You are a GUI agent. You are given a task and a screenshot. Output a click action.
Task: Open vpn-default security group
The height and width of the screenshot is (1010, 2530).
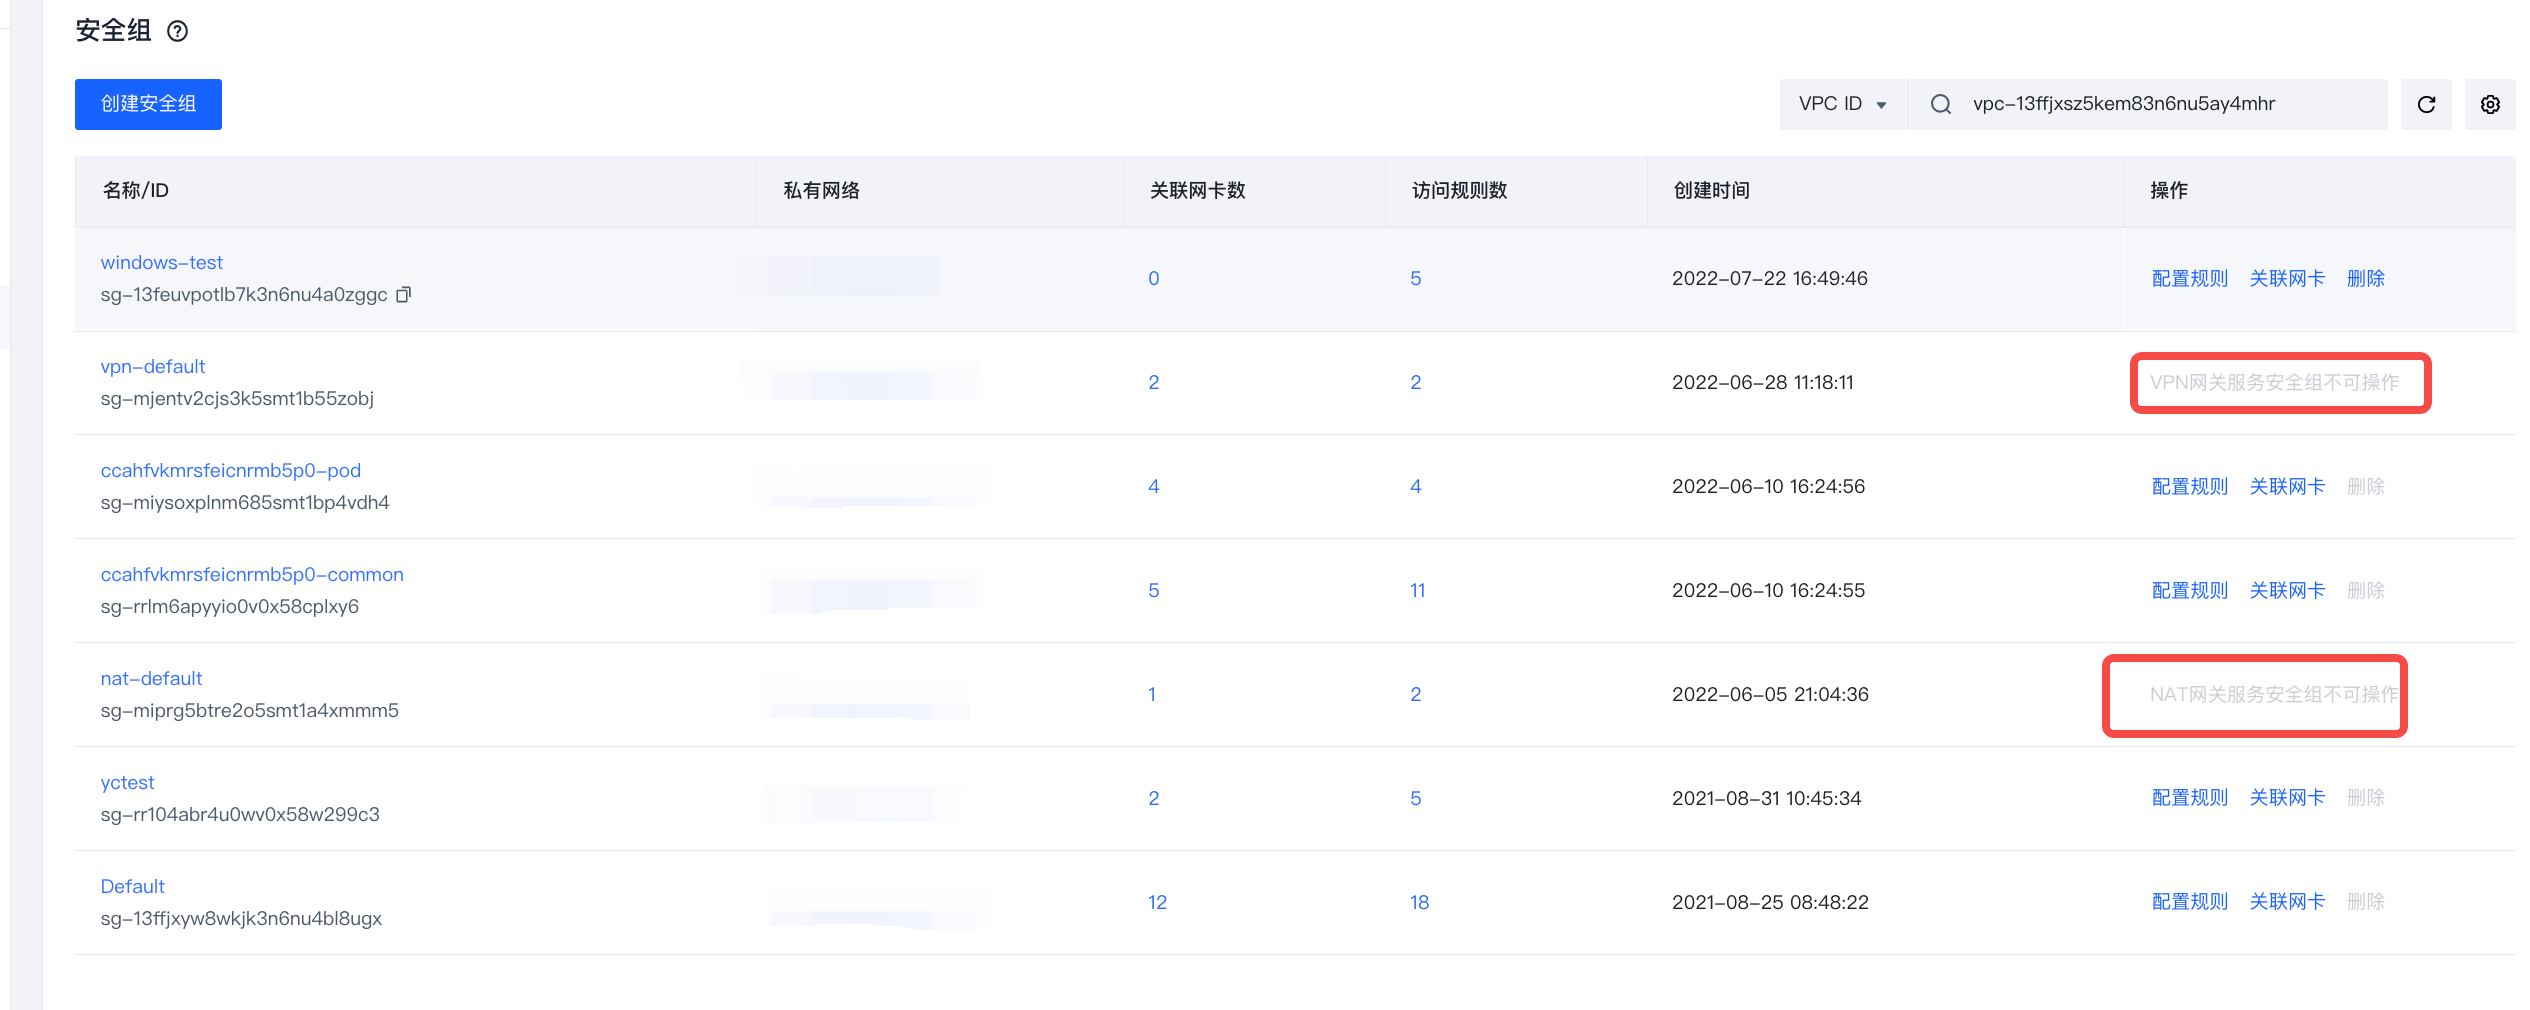pos(152,366)
